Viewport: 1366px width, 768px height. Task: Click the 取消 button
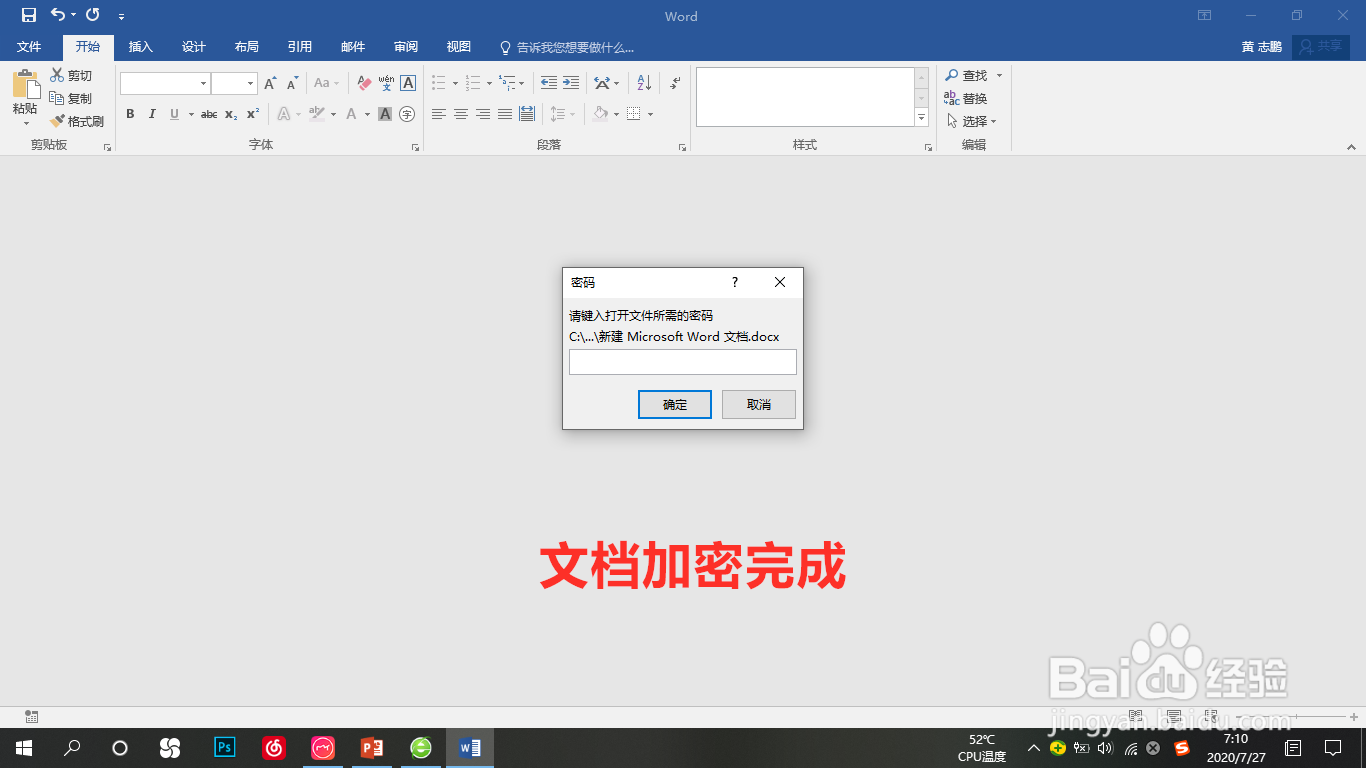click(758, 404)
